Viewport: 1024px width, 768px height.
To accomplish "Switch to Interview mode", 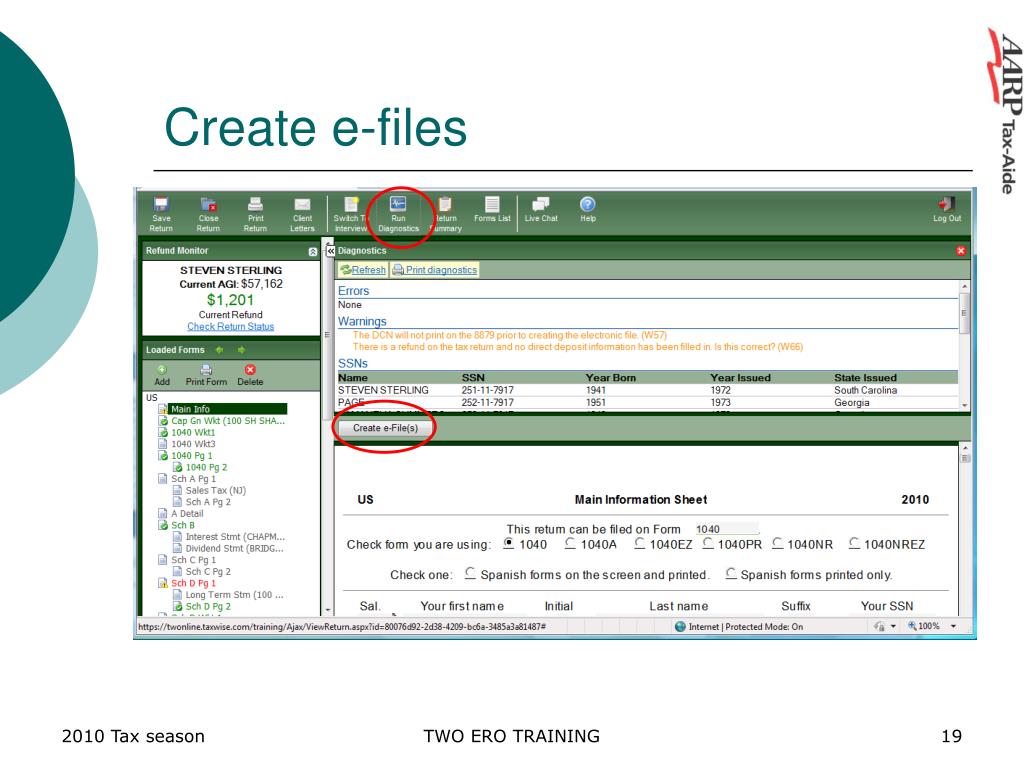I will [x=351, y=214].
